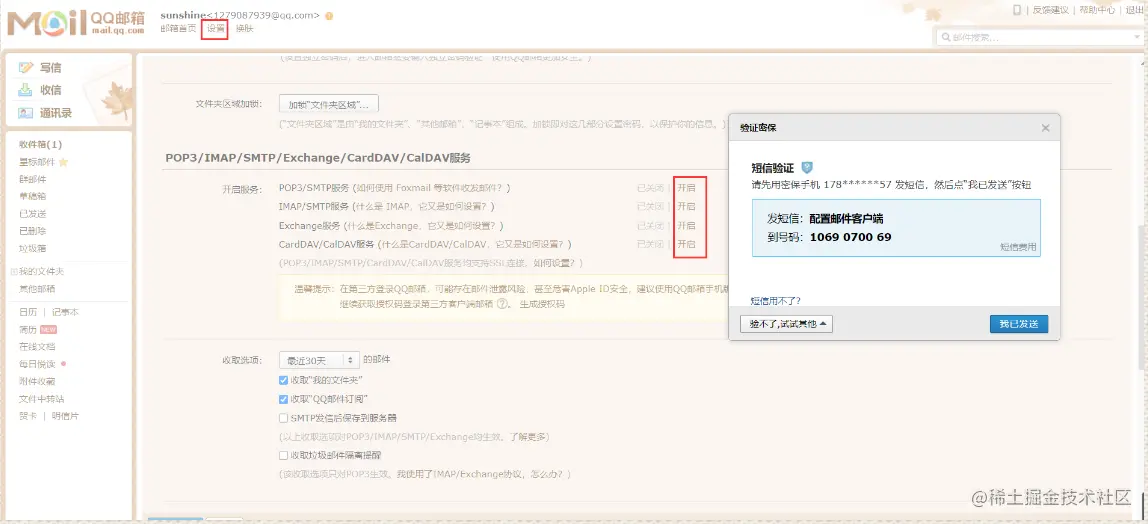
Task: Open the 最近30天 dropdown
Action: coord(319,360)
